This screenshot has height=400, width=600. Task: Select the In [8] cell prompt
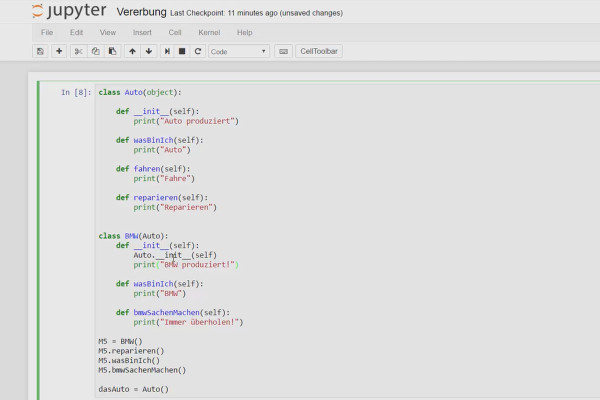pyautogui.click(x=76, y=92)
